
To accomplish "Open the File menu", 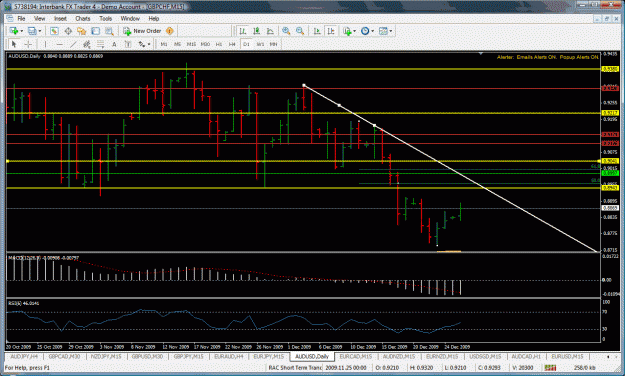I will pos(21,18).
